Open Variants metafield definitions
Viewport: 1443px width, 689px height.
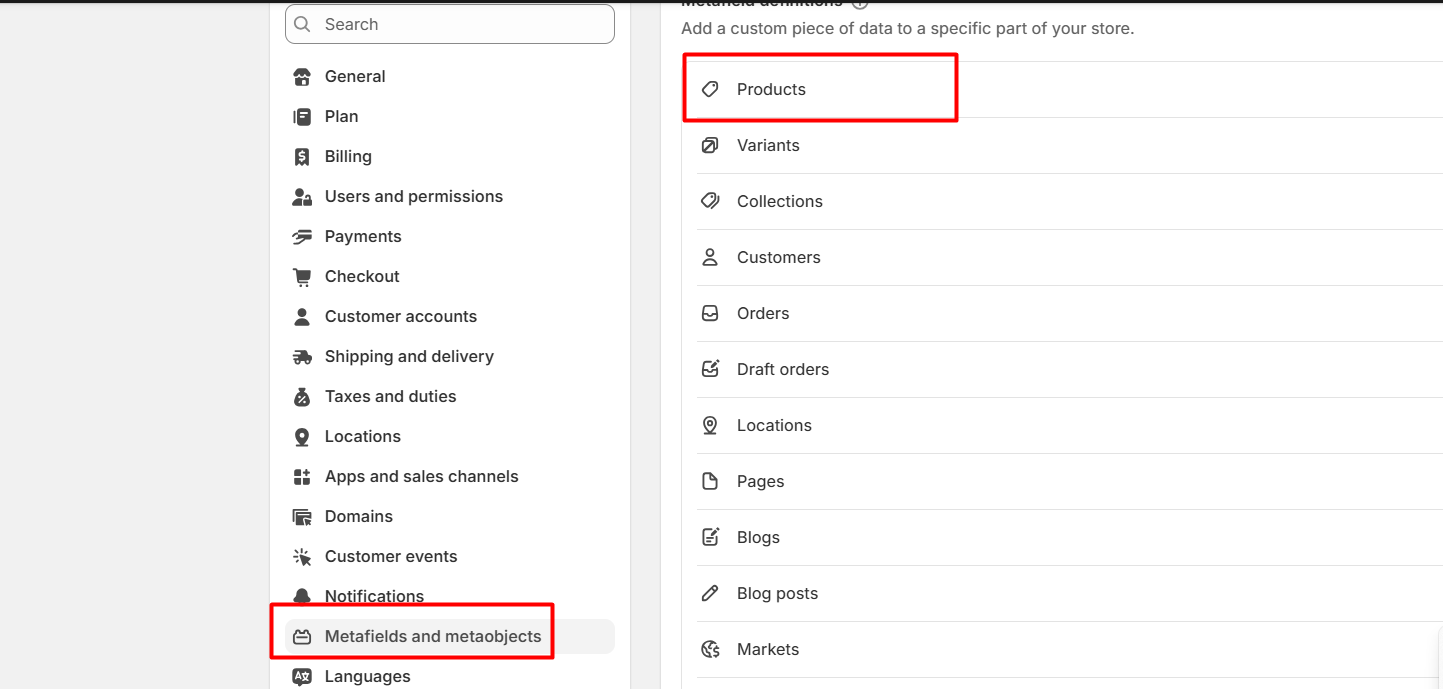coord(768,146)
